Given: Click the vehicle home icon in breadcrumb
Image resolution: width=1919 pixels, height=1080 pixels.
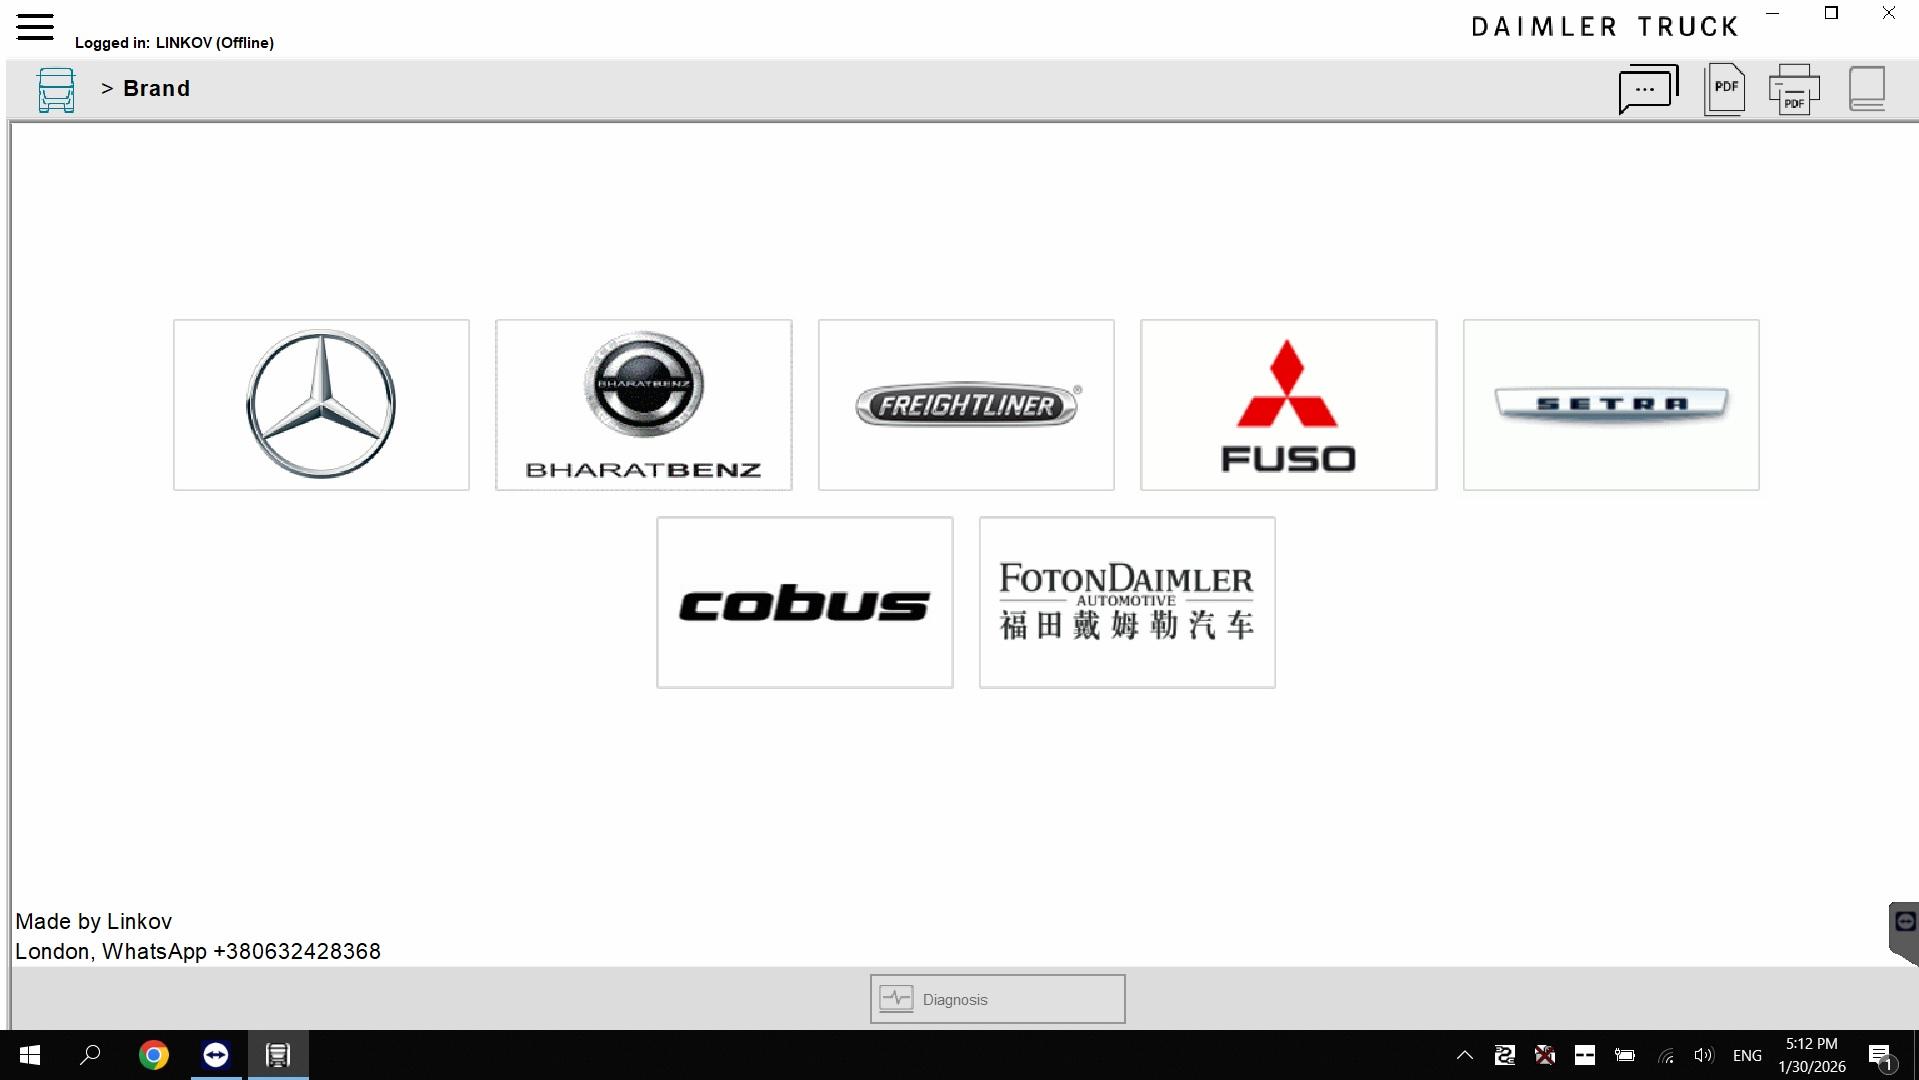Looking at the screenshot, I should tap(56, 89).
